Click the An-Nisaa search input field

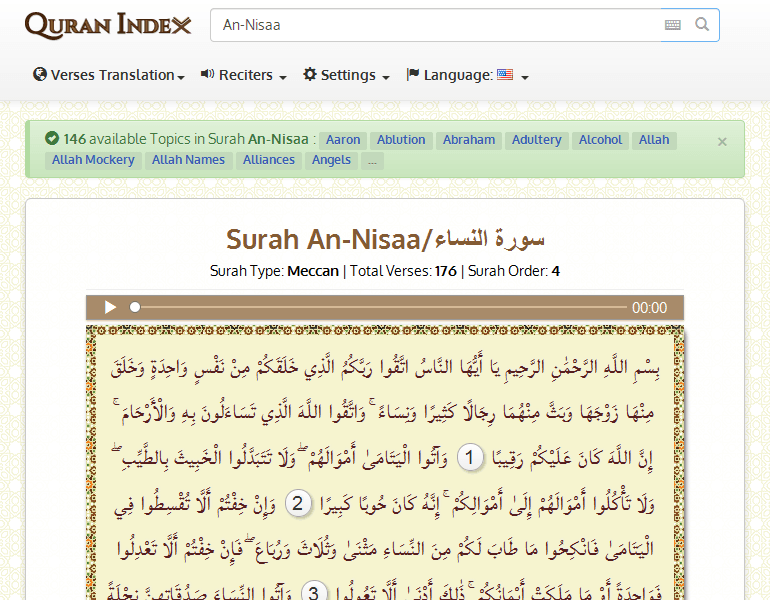(x=435, y=25)
